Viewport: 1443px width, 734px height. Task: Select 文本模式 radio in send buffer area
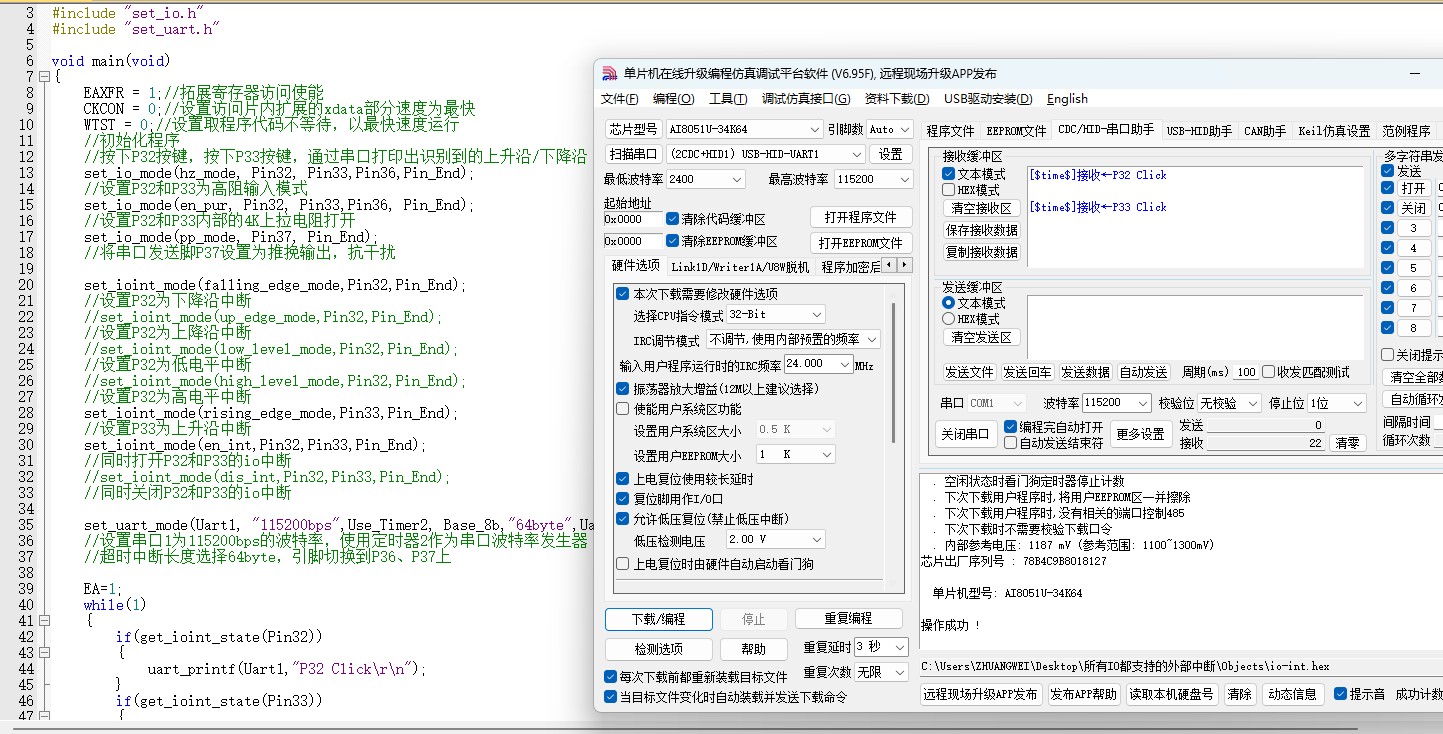[x=948, y=303]
